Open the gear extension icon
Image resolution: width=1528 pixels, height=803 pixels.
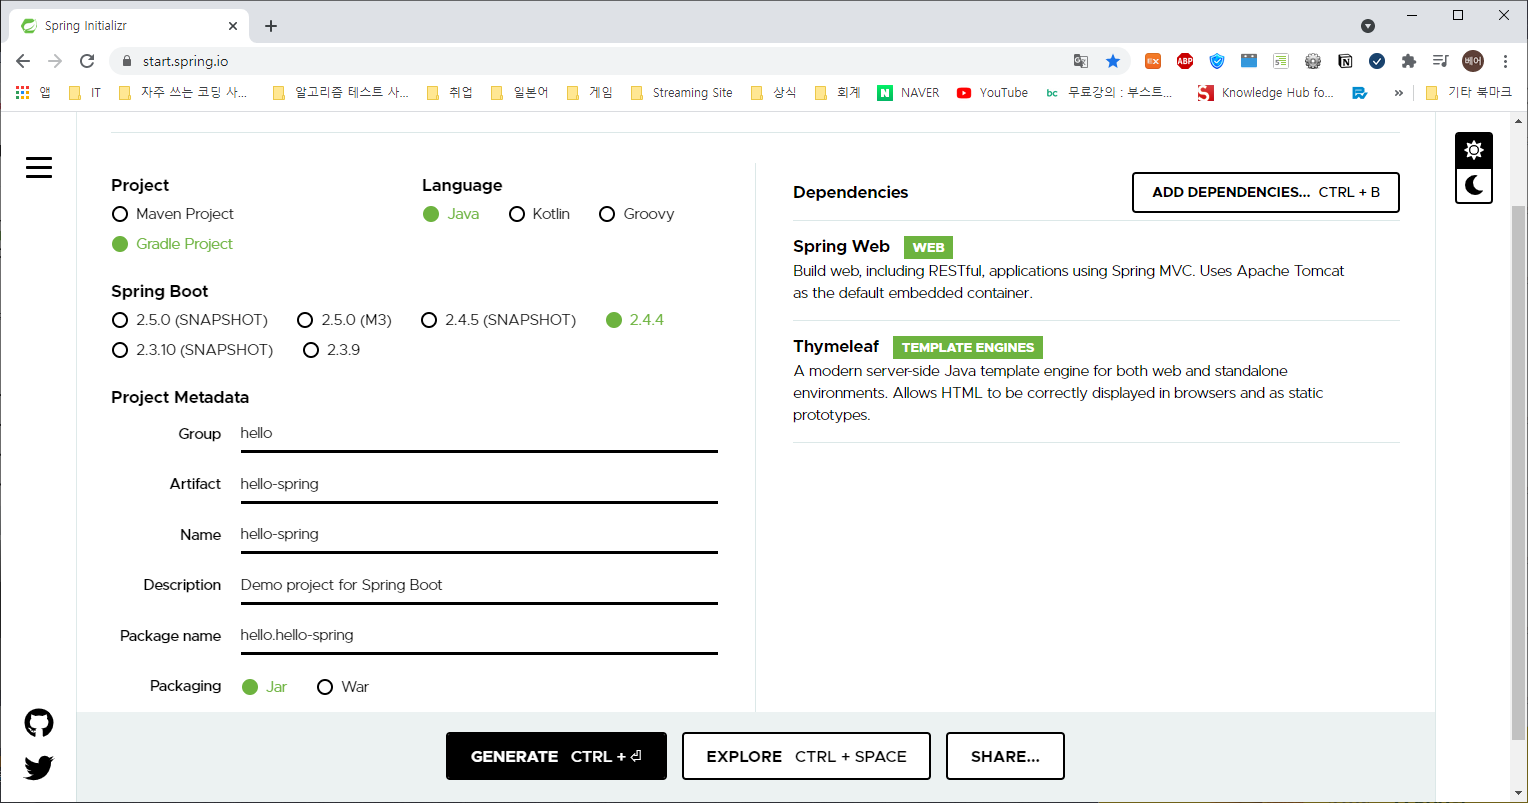[1313, 61]
